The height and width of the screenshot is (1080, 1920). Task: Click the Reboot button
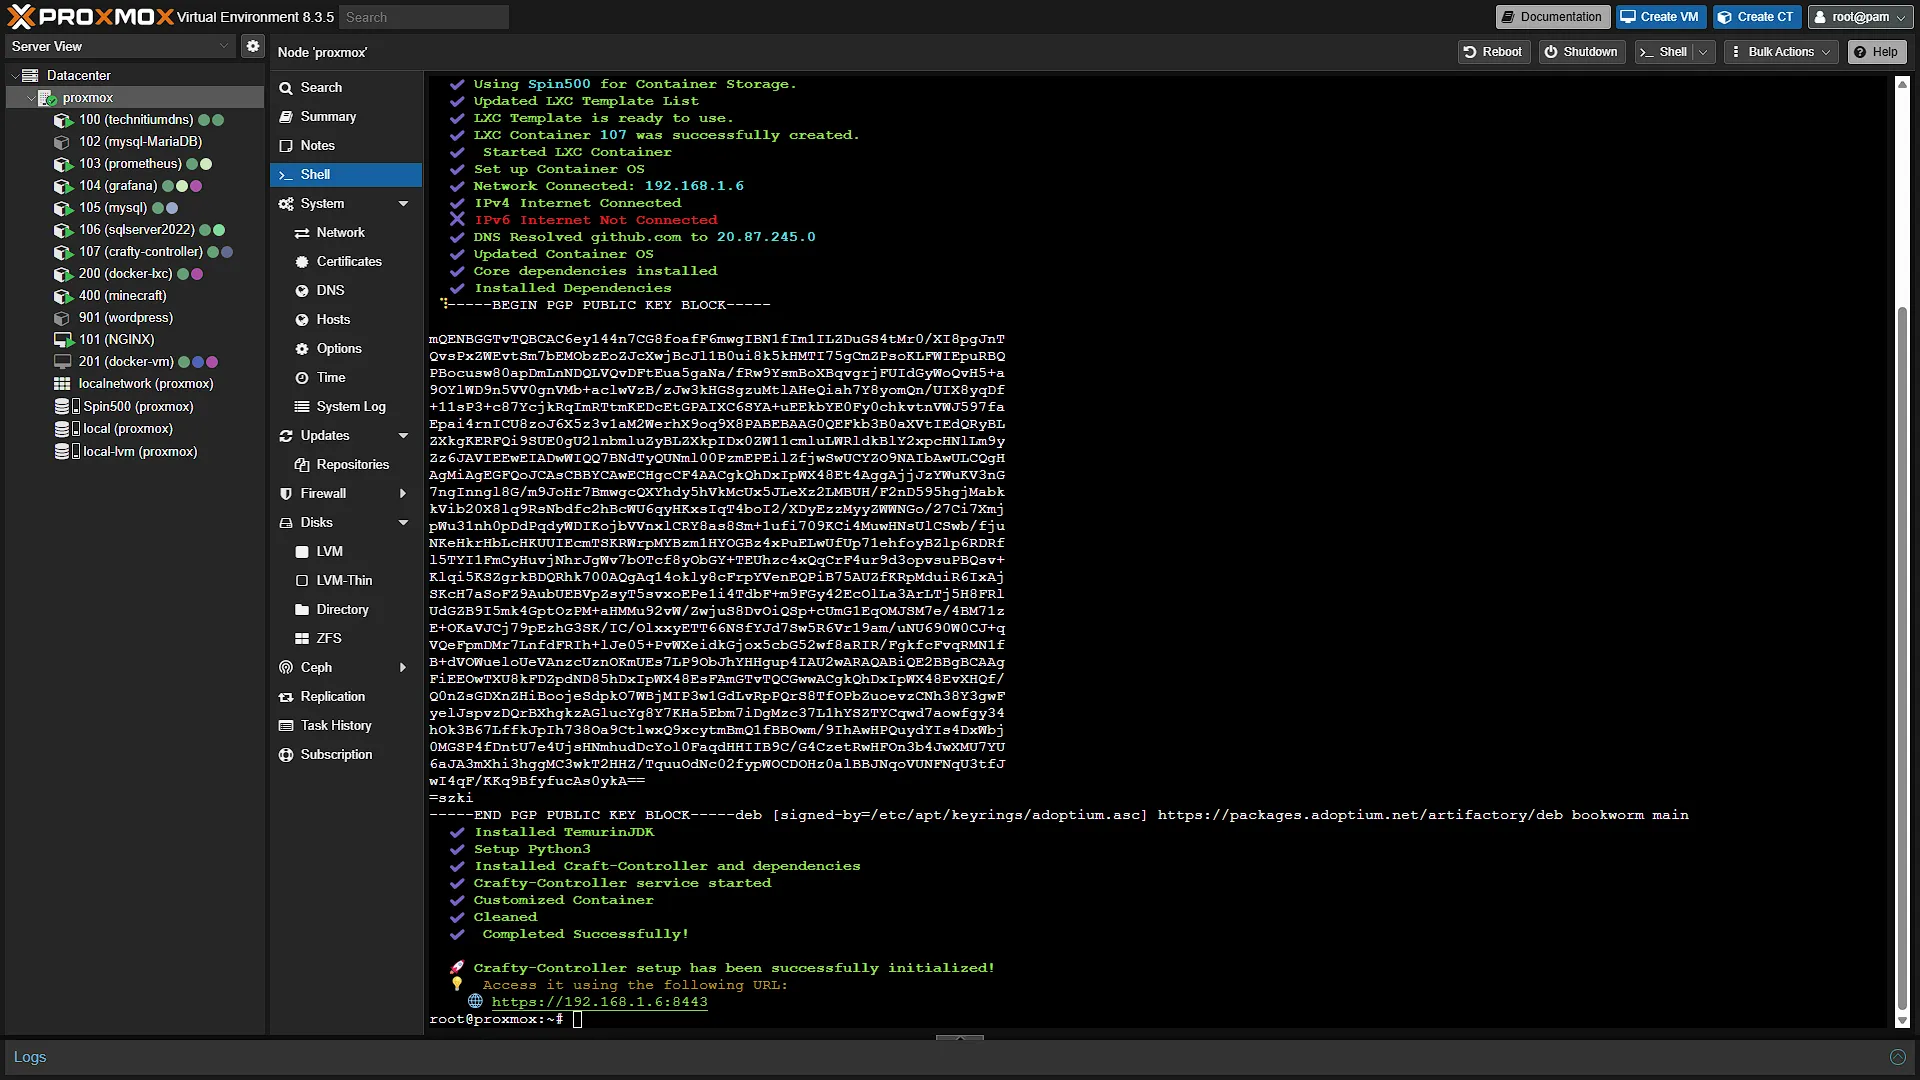[x=1493, y=52]
